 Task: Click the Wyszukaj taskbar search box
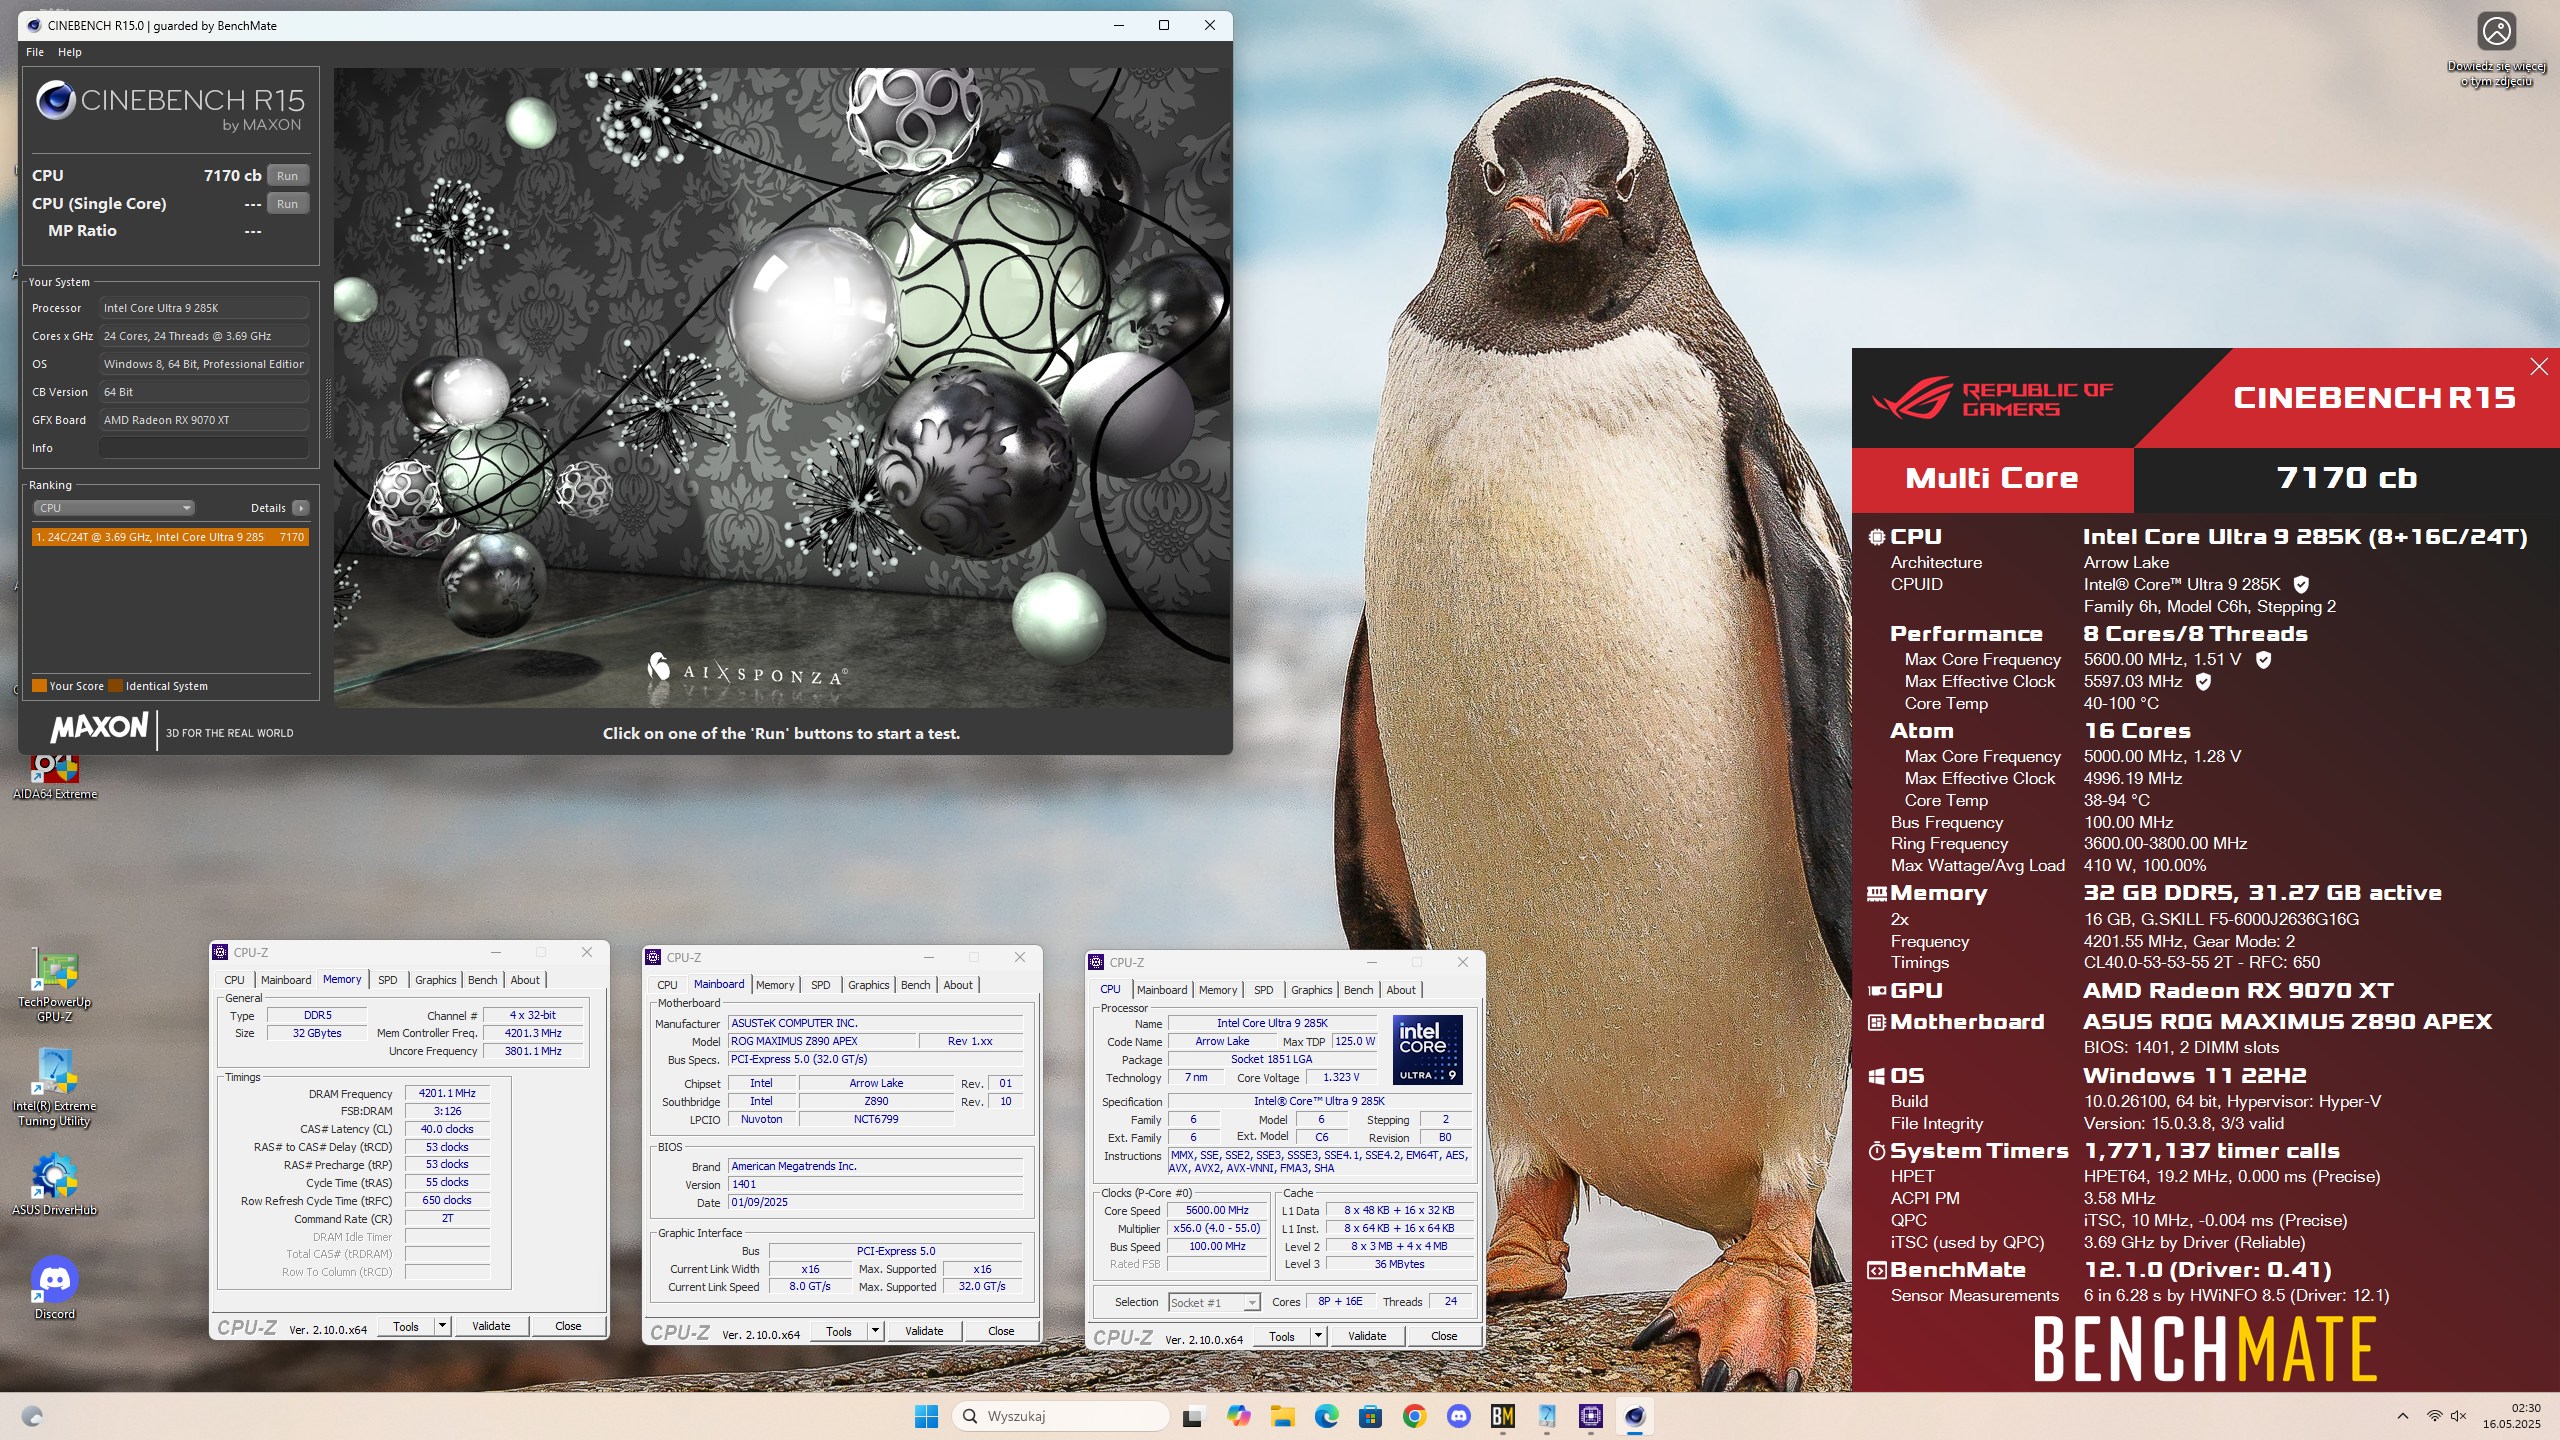(1062, 1416)
